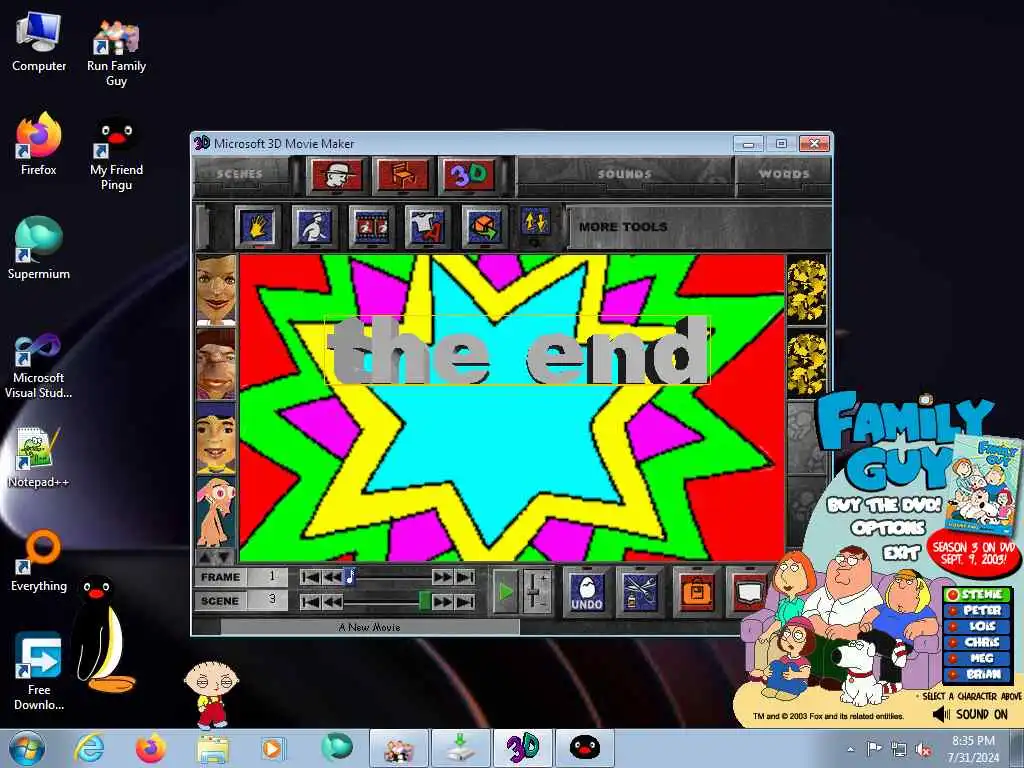This screenshot has height=768, width=1024.
Task: Go to previous scene in Scene row
Action: point(331,601)
